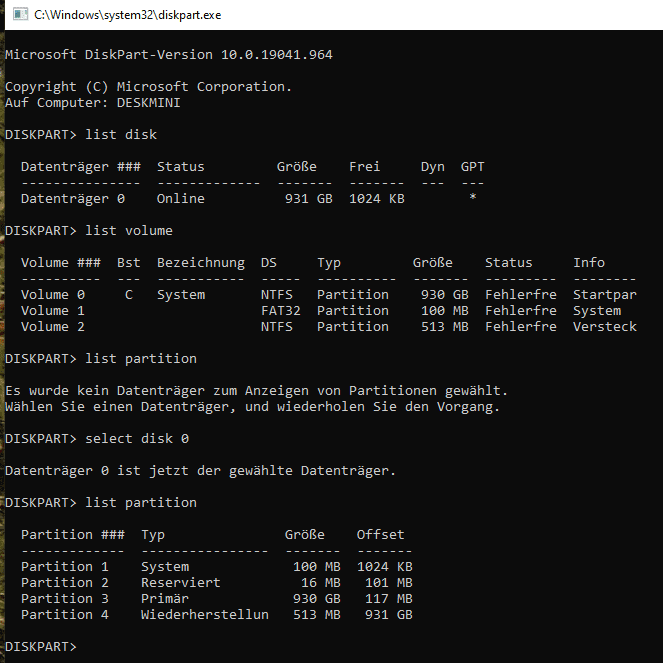Click the 'Volume ###' column header

tap(61, 263)
